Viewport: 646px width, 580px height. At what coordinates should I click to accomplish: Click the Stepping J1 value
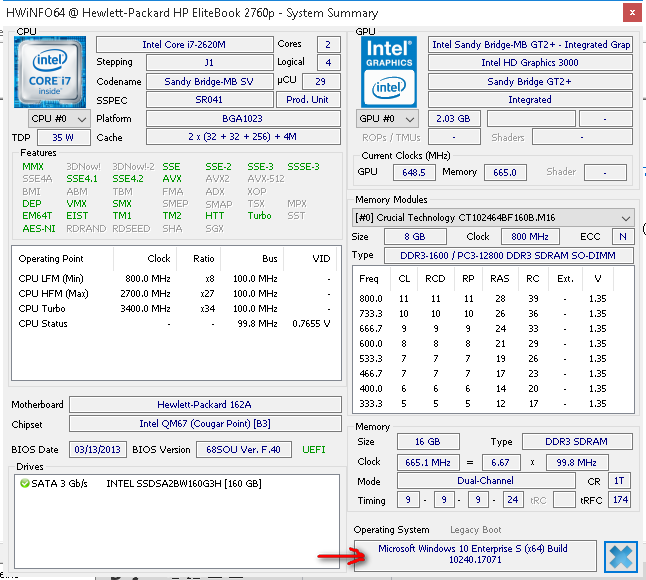coord(209,63)
